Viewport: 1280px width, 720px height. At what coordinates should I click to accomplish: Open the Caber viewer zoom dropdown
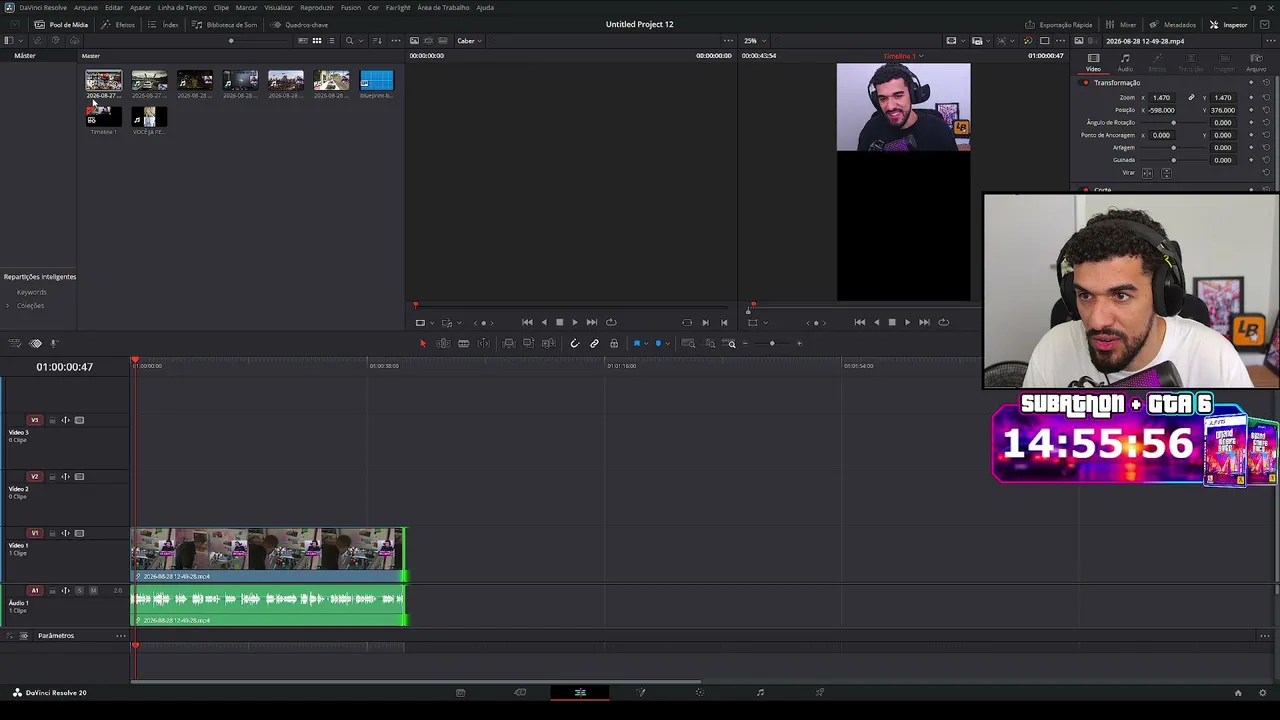click(469, 41)
